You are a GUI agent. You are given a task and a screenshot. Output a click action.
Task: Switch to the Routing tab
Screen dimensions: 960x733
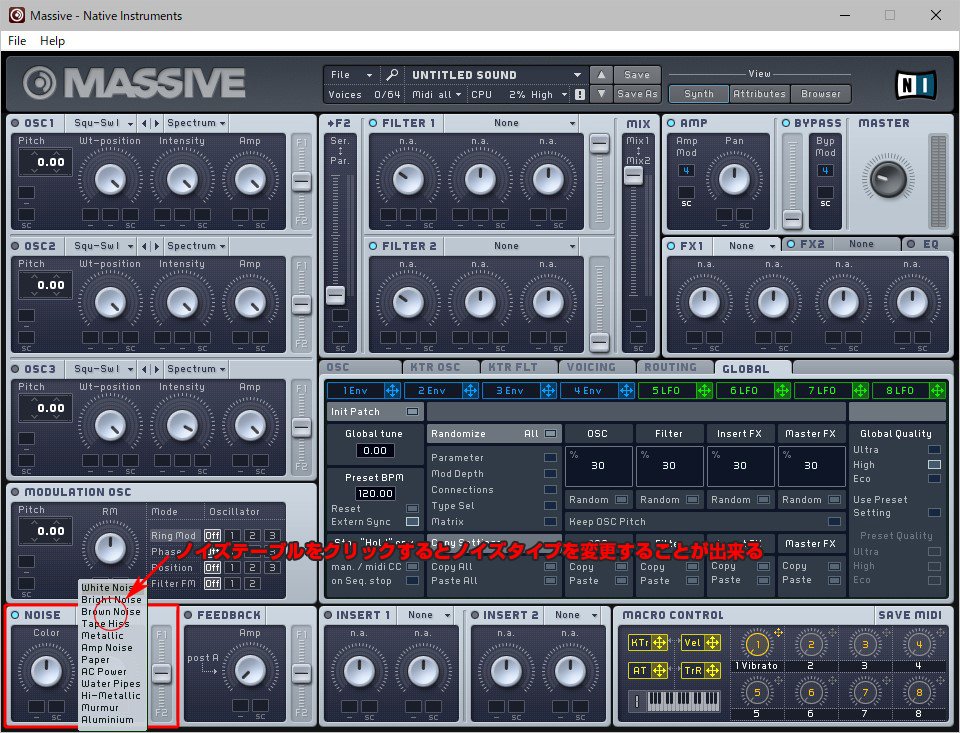pos(673,367)
